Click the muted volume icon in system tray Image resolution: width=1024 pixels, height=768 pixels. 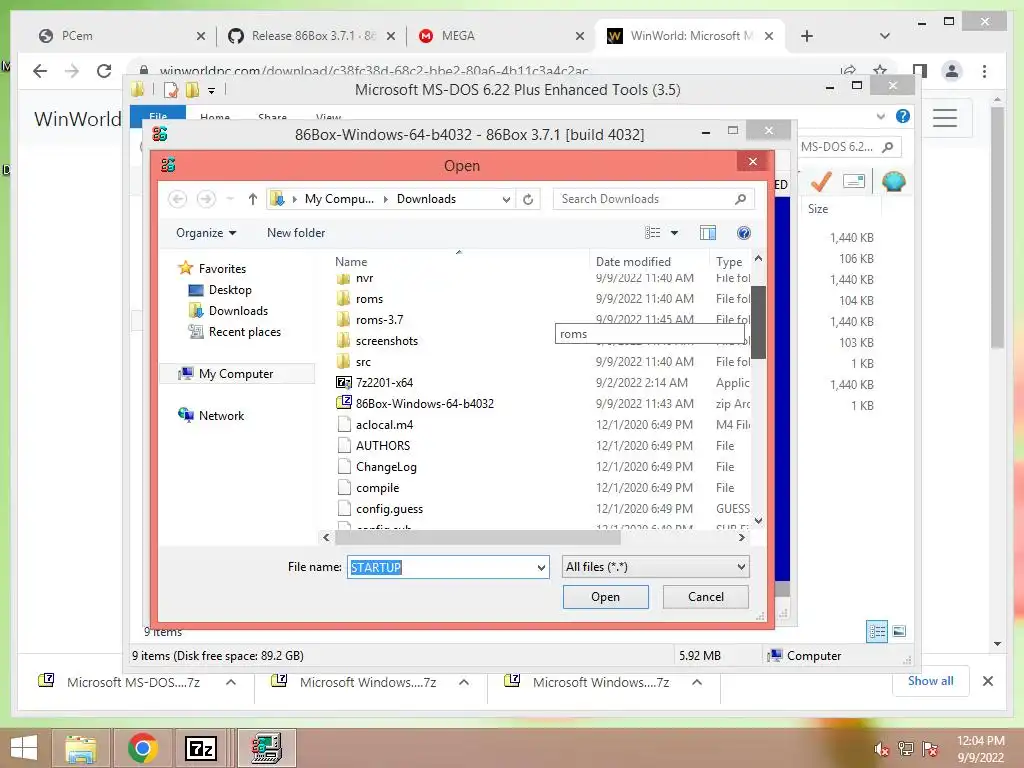pos(881,749)
